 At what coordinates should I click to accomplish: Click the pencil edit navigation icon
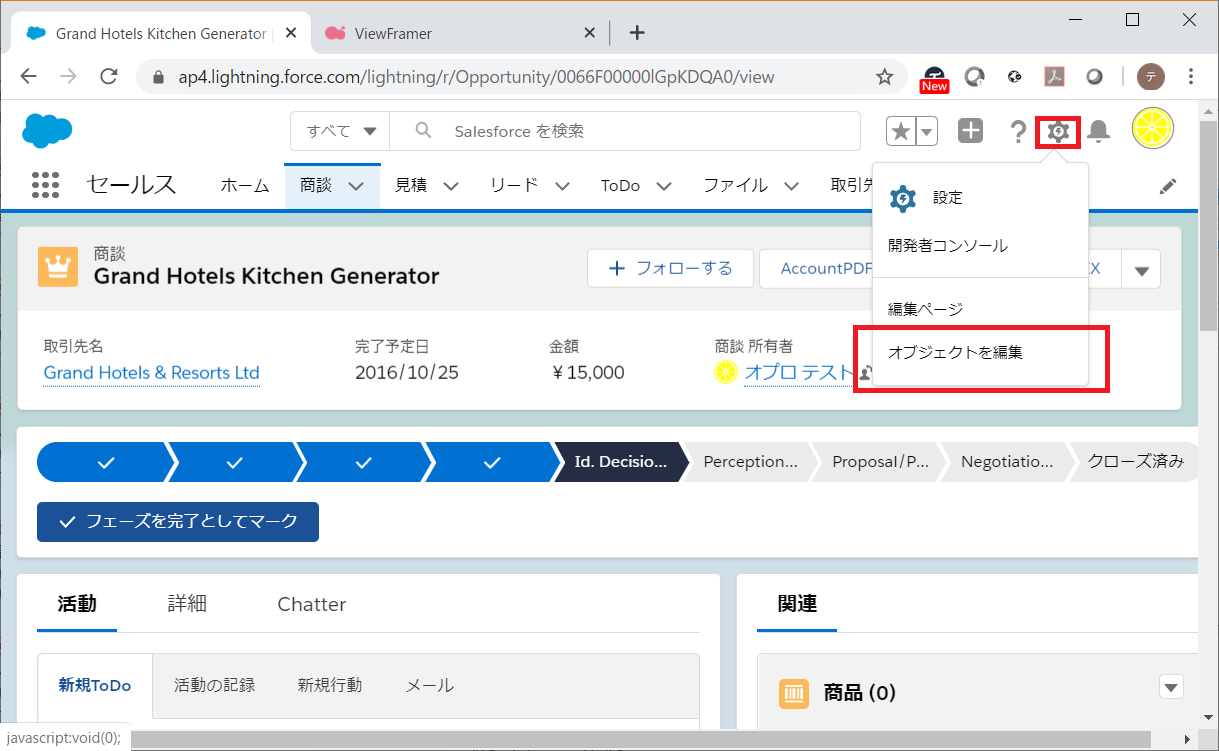tap(1167, 186)
